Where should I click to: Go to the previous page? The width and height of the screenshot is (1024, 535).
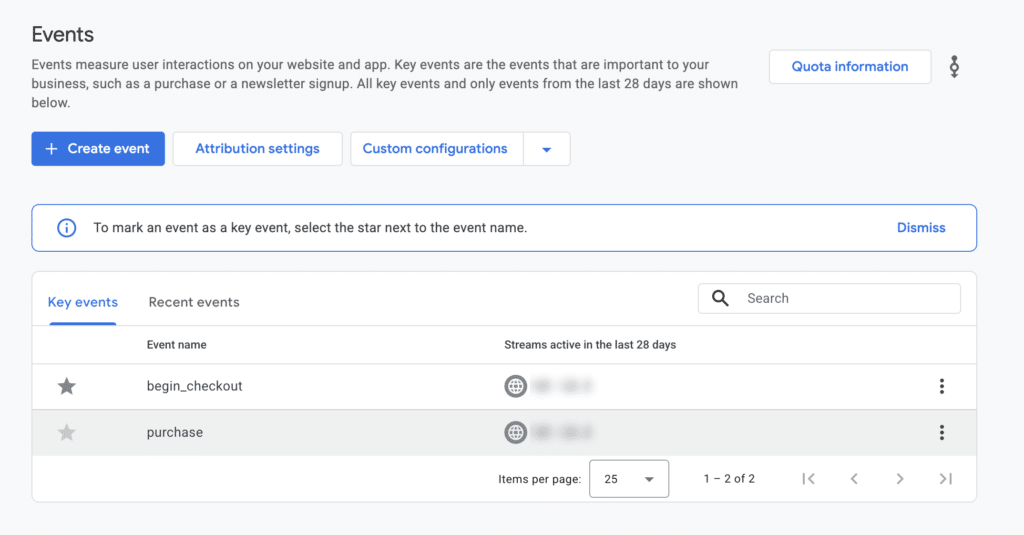(x=854, y=479)
